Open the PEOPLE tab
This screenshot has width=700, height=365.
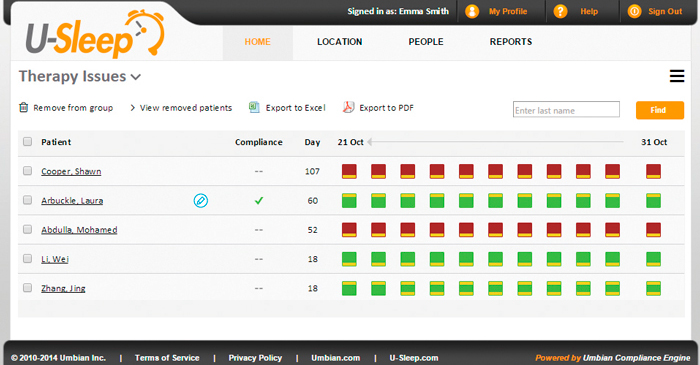(426, 42)
